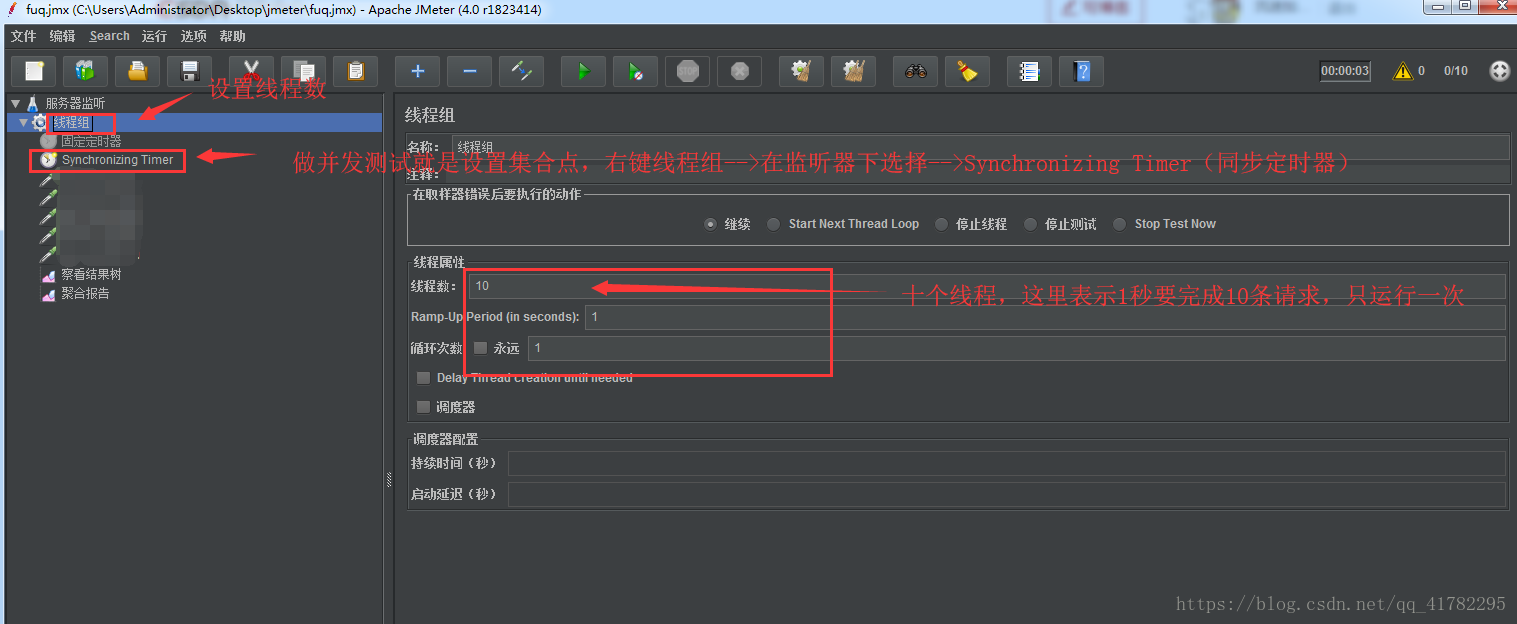1517x624 pixels.
Task: Collapse all tree nodes with minus
Action: (469, 71)
